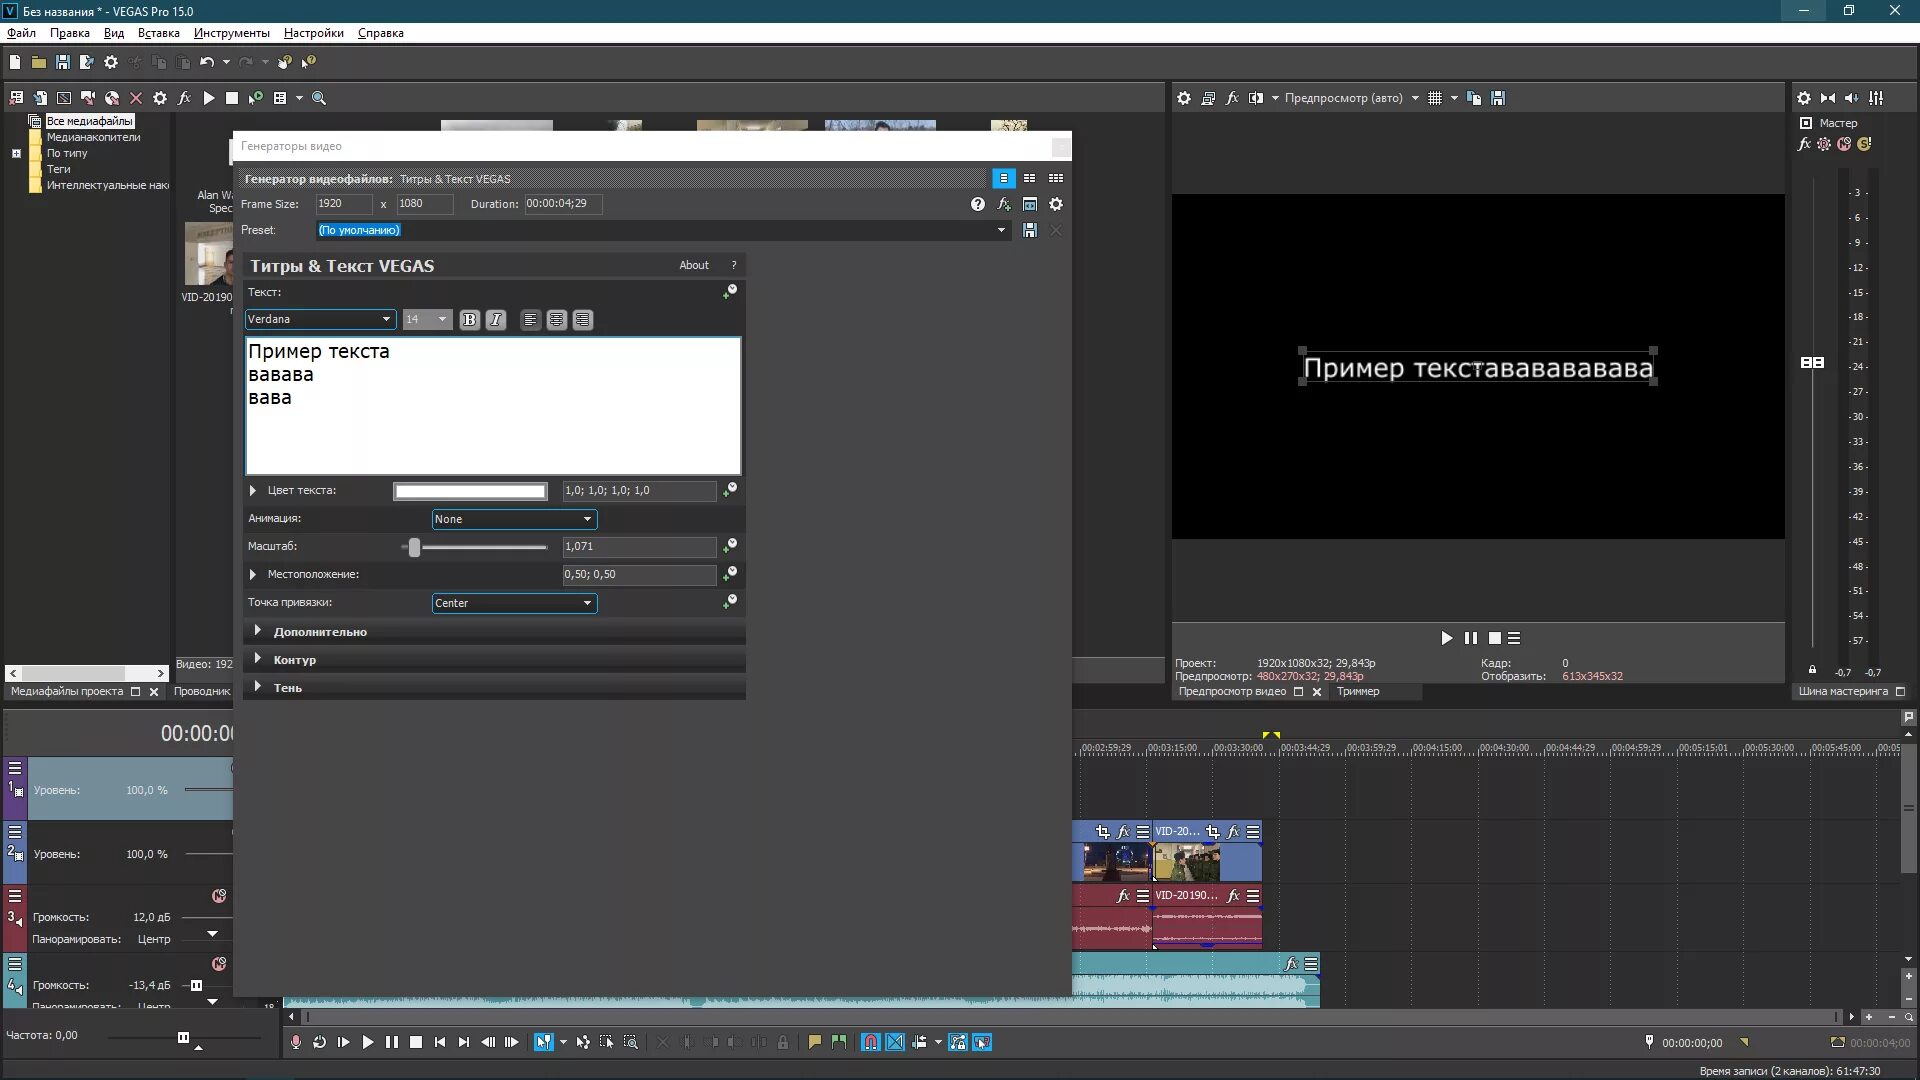Click the Italic formatting button
The height and width of the screenshot is (1080, 1920).
[496, 320]
